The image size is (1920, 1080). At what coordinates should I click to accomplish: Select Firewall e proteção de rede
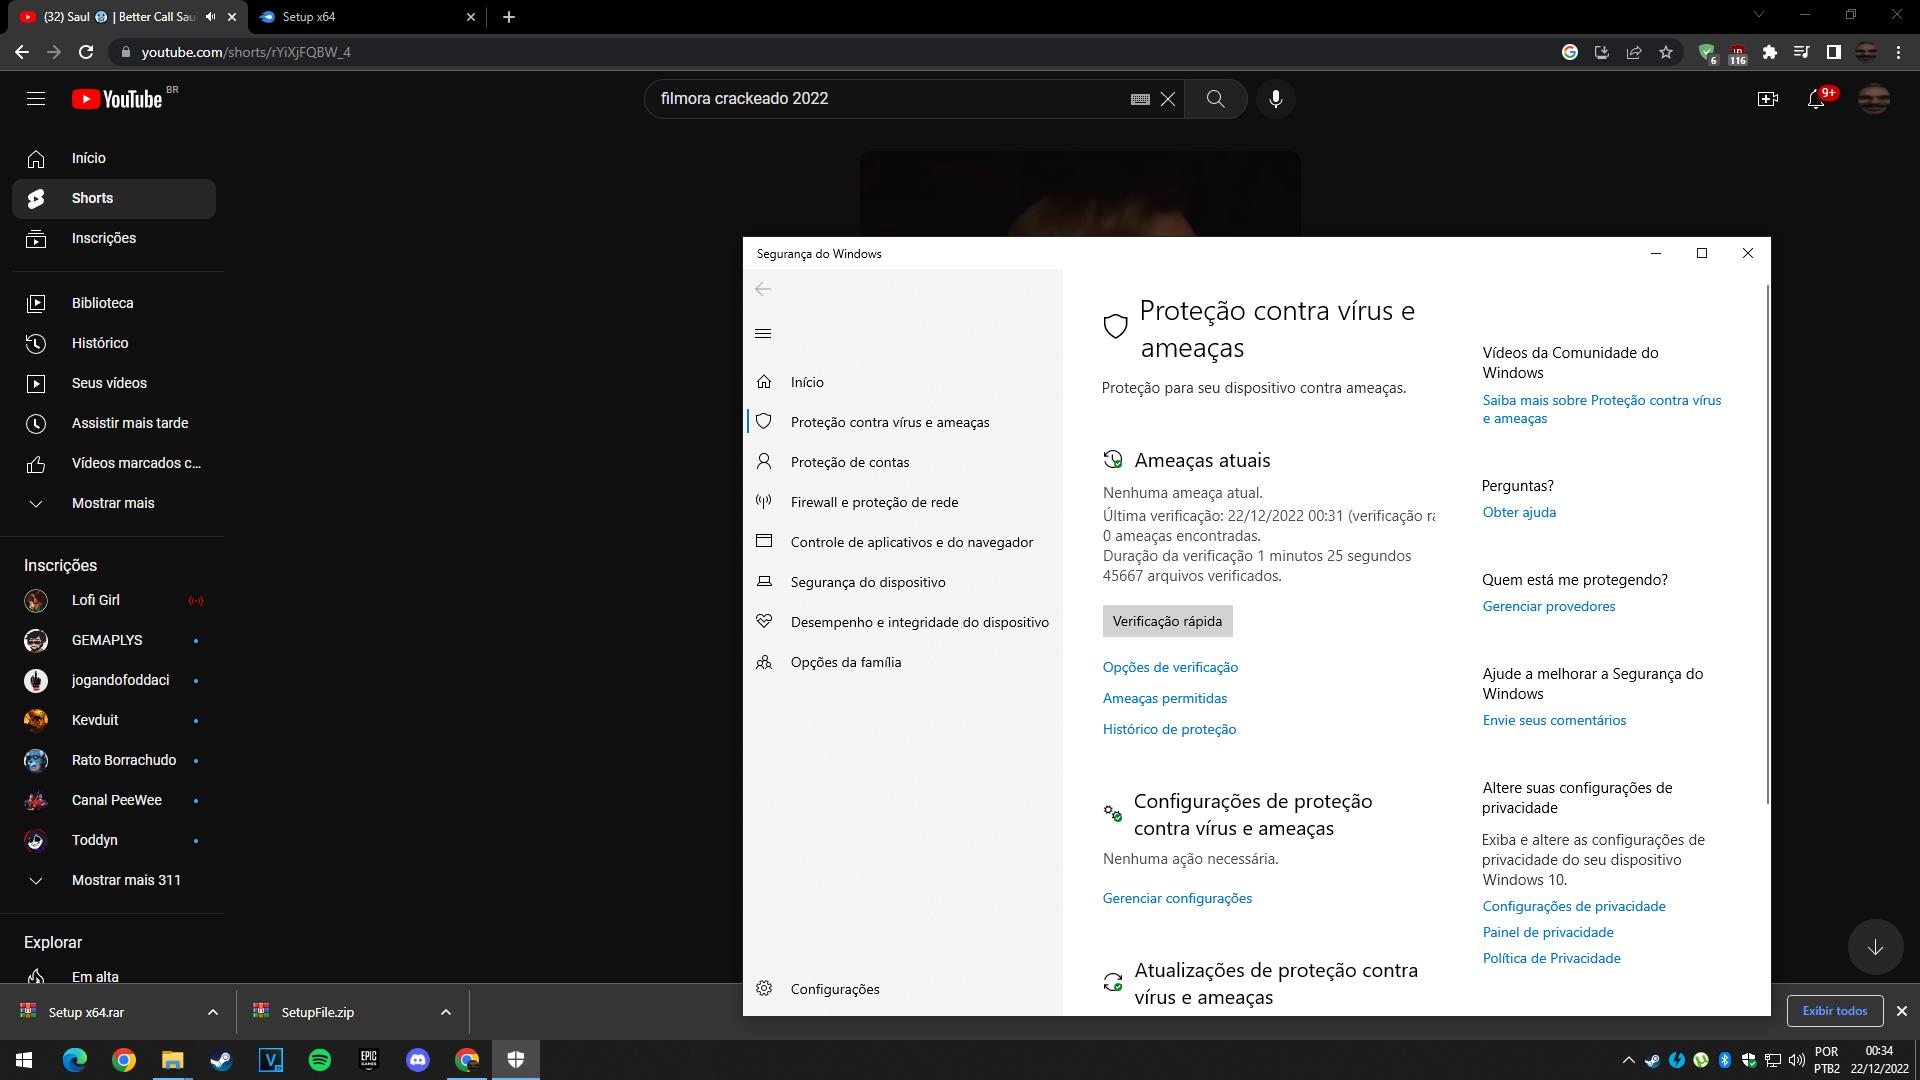pos(874,502)
